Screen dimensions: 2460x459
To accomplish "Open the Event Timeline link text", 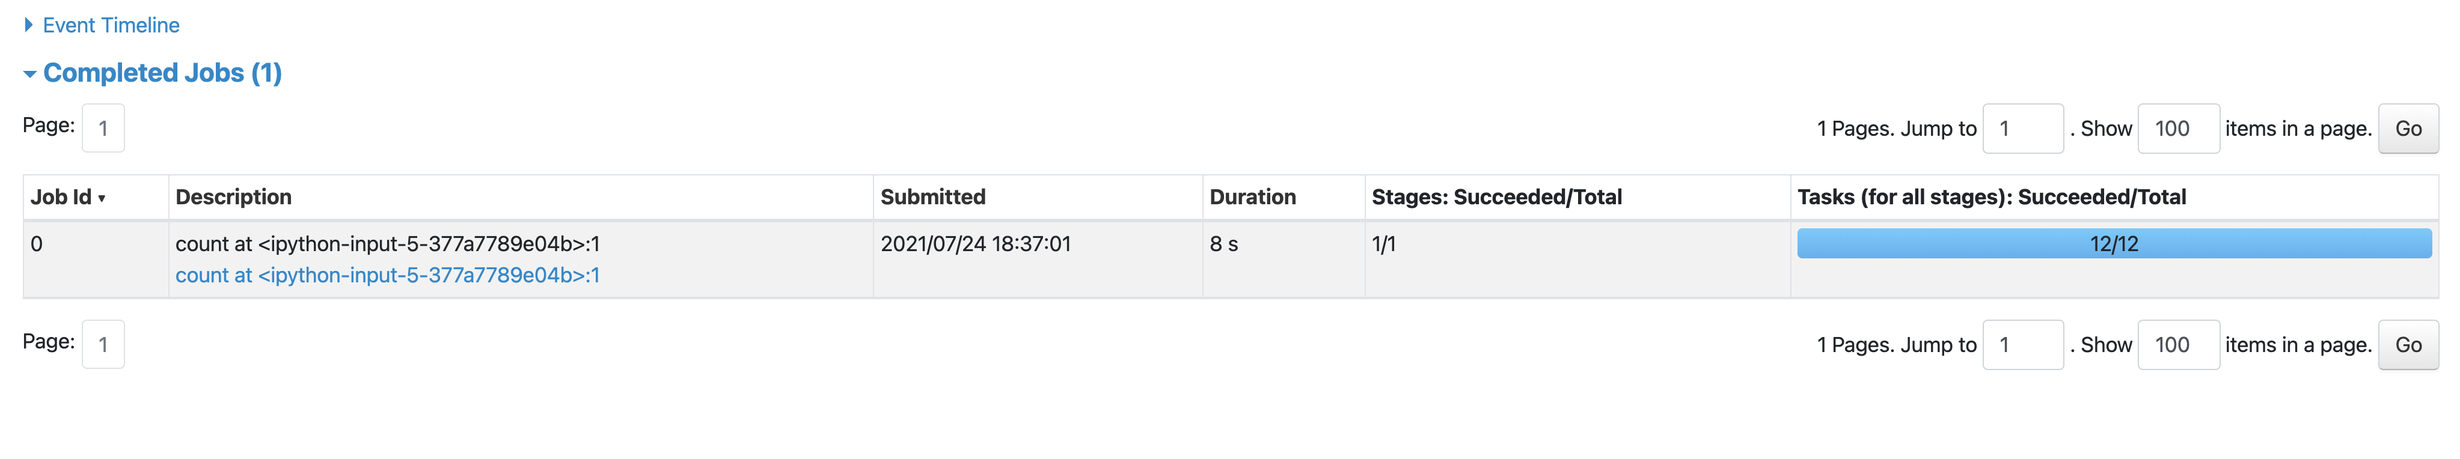I will click(111, 25).
